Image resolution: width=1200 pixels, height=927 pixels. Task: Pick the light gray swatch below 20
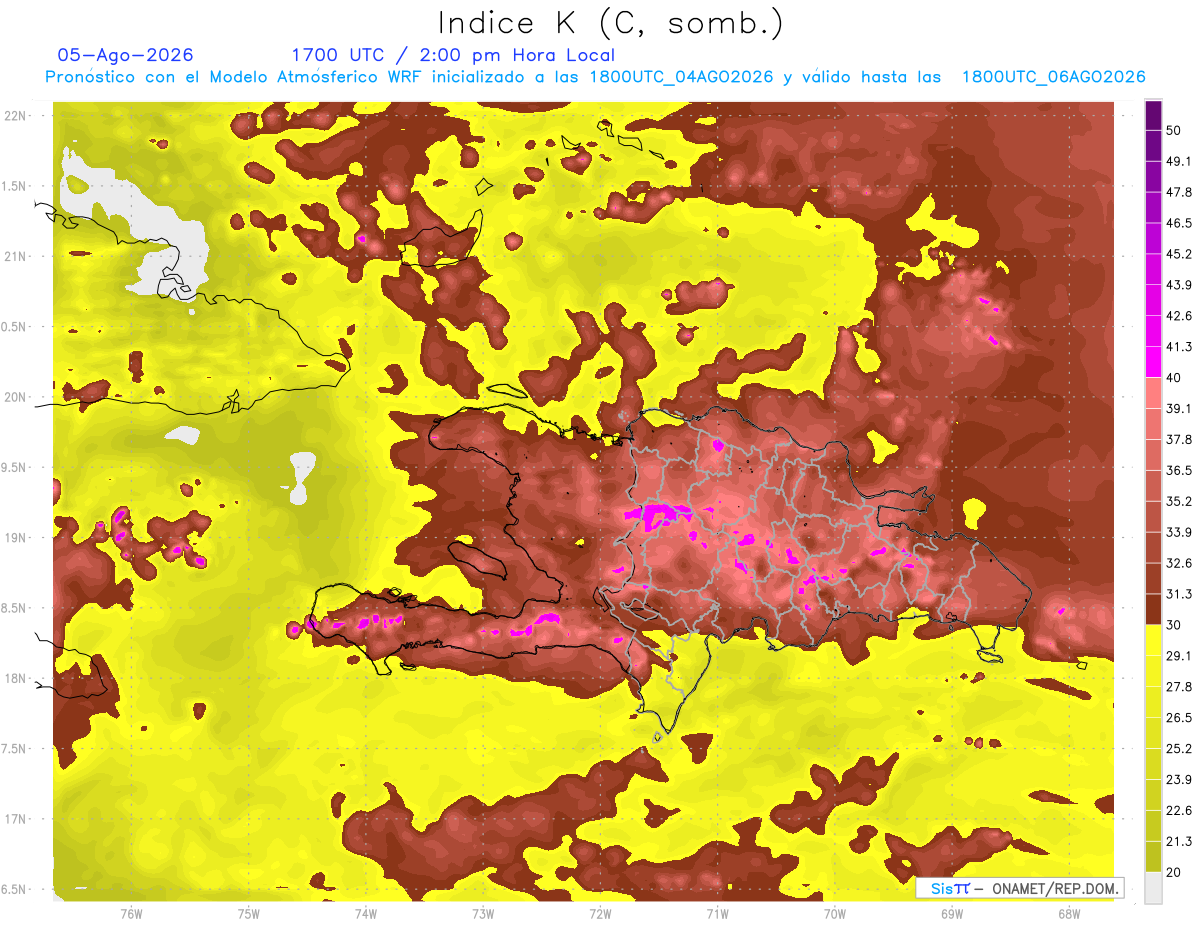[x=1153, y=888]
